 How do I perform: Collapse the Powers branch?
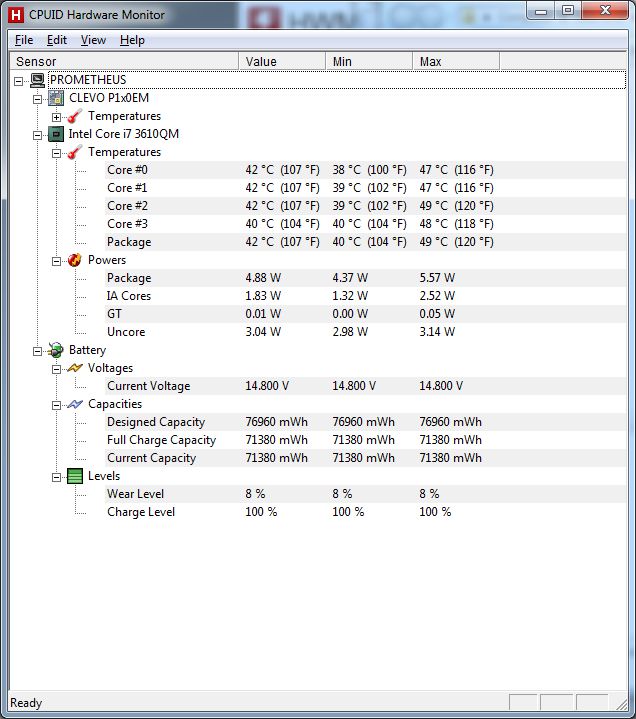[x=56, y=261]
